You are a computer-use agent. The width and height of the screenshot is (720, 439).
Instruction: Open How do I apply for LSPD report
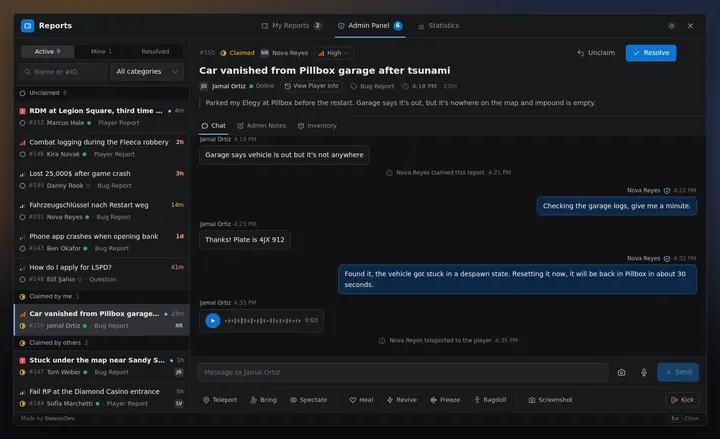click(101, 273)
